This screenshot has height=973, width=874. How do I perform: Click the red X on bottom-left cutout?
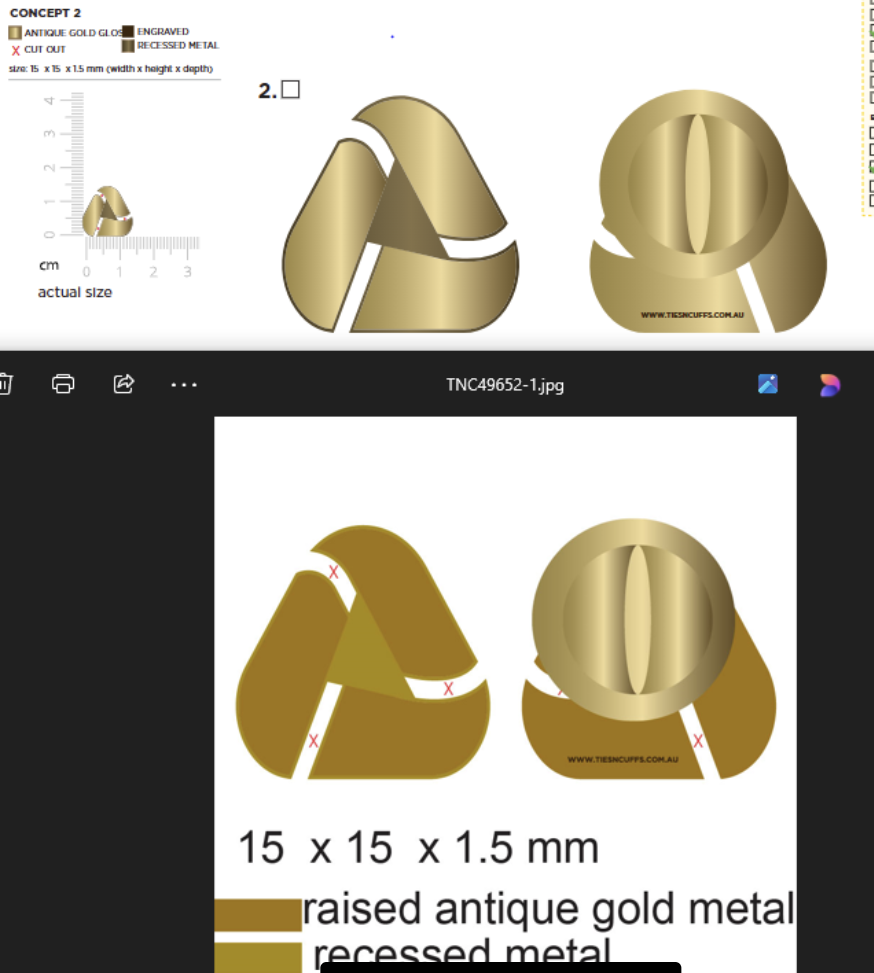point(314,740)
